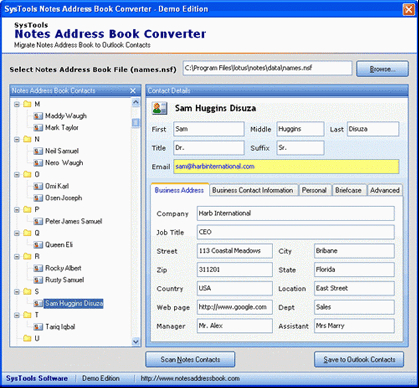Image resolution: width=419 pixels, height=388 pixels.
Task: Select Tariq Iqbal in contacts tree
Action: tap(60, 327)
